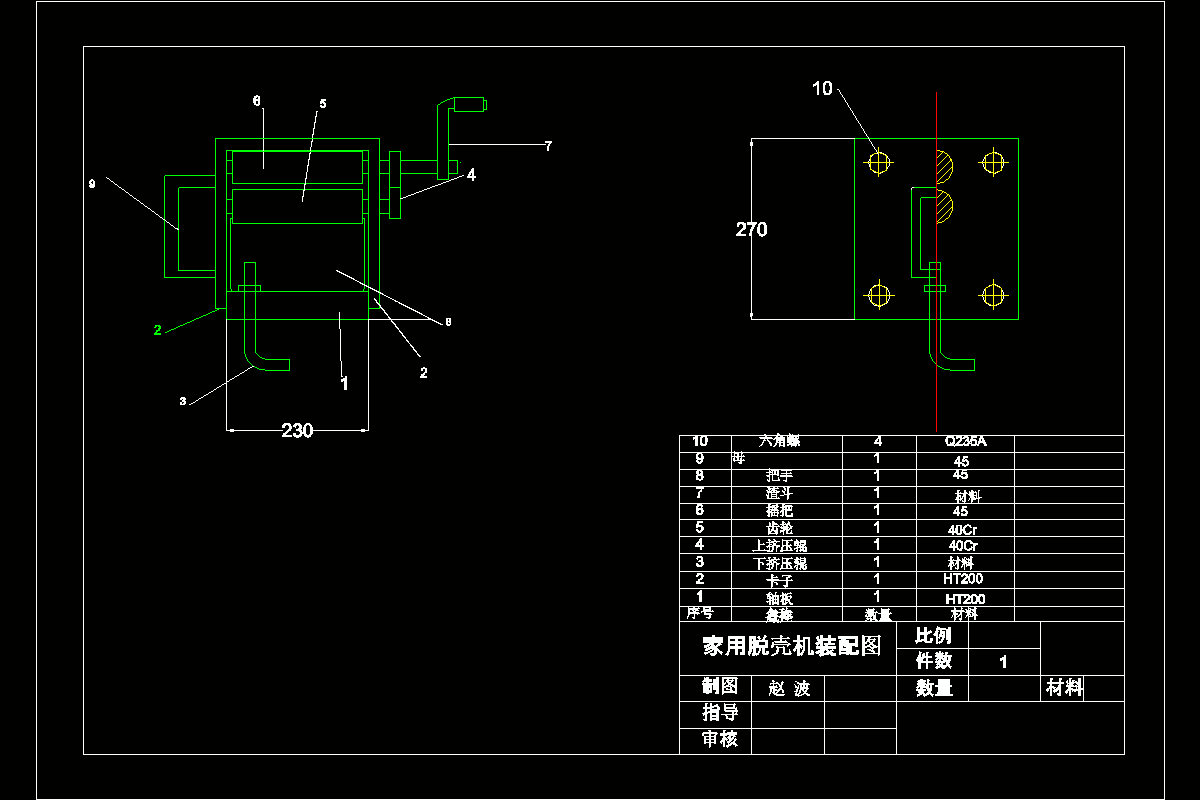Pick part label 3 beside the hook

click(183, 401)
